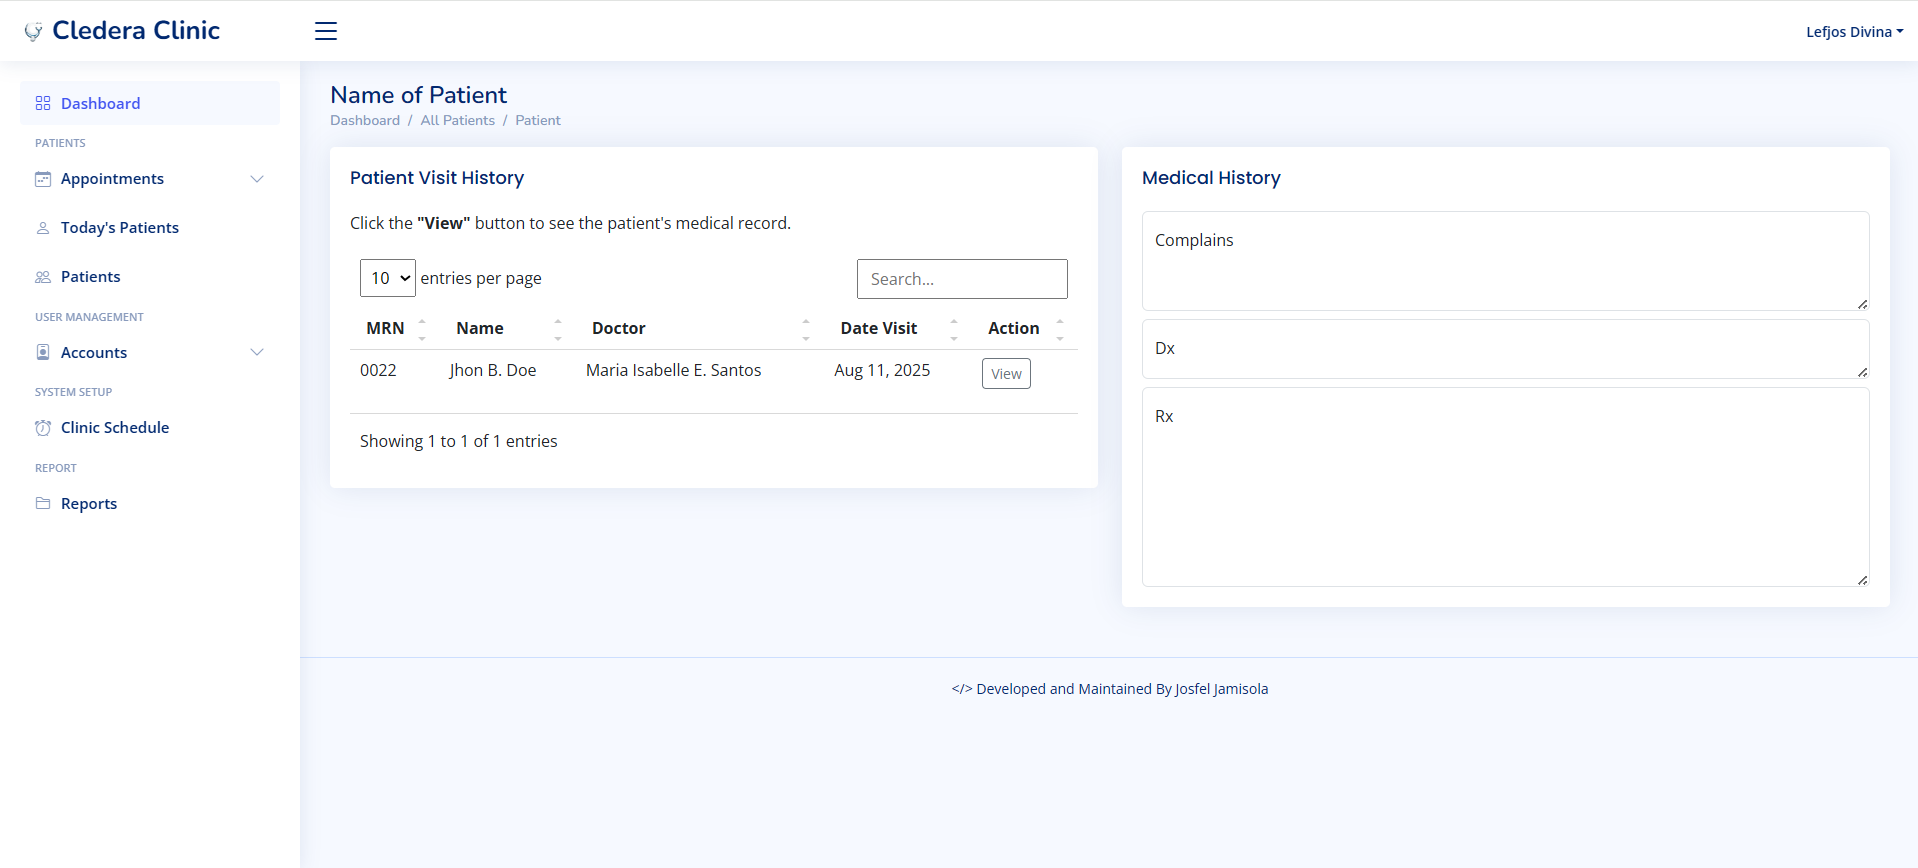The image size is (1918, 868).
Task: Click the Today's Patients person icon
Action: pos(43,228)
